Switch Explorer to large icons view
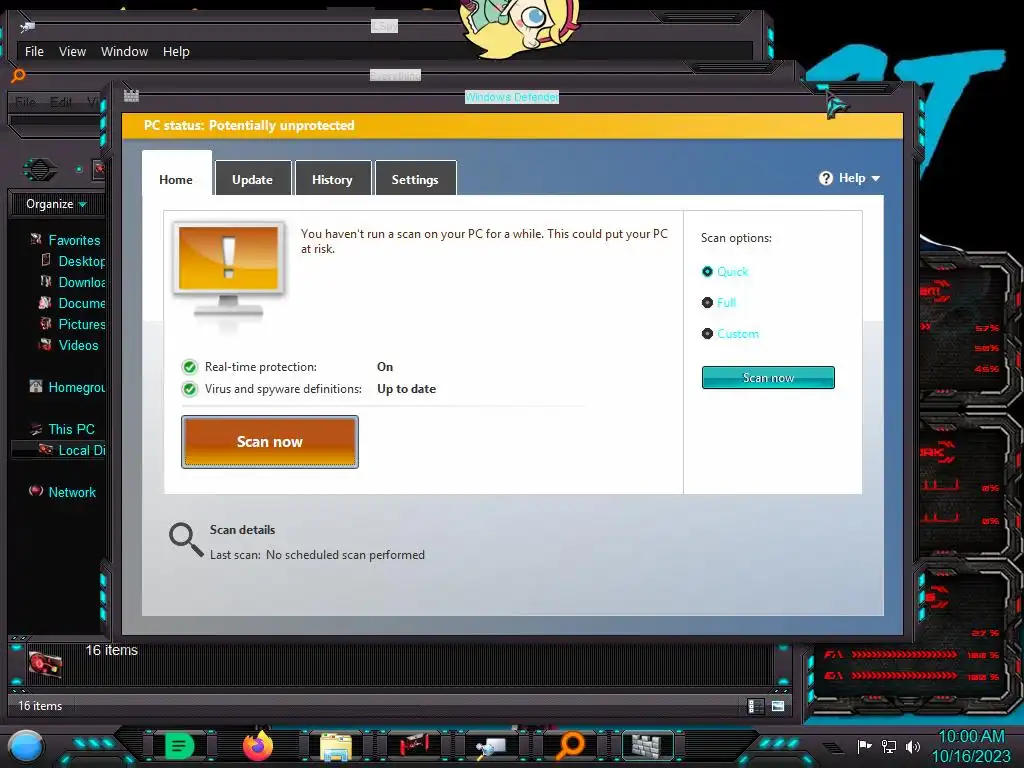The image size is (1024, 768). point(778,706)
